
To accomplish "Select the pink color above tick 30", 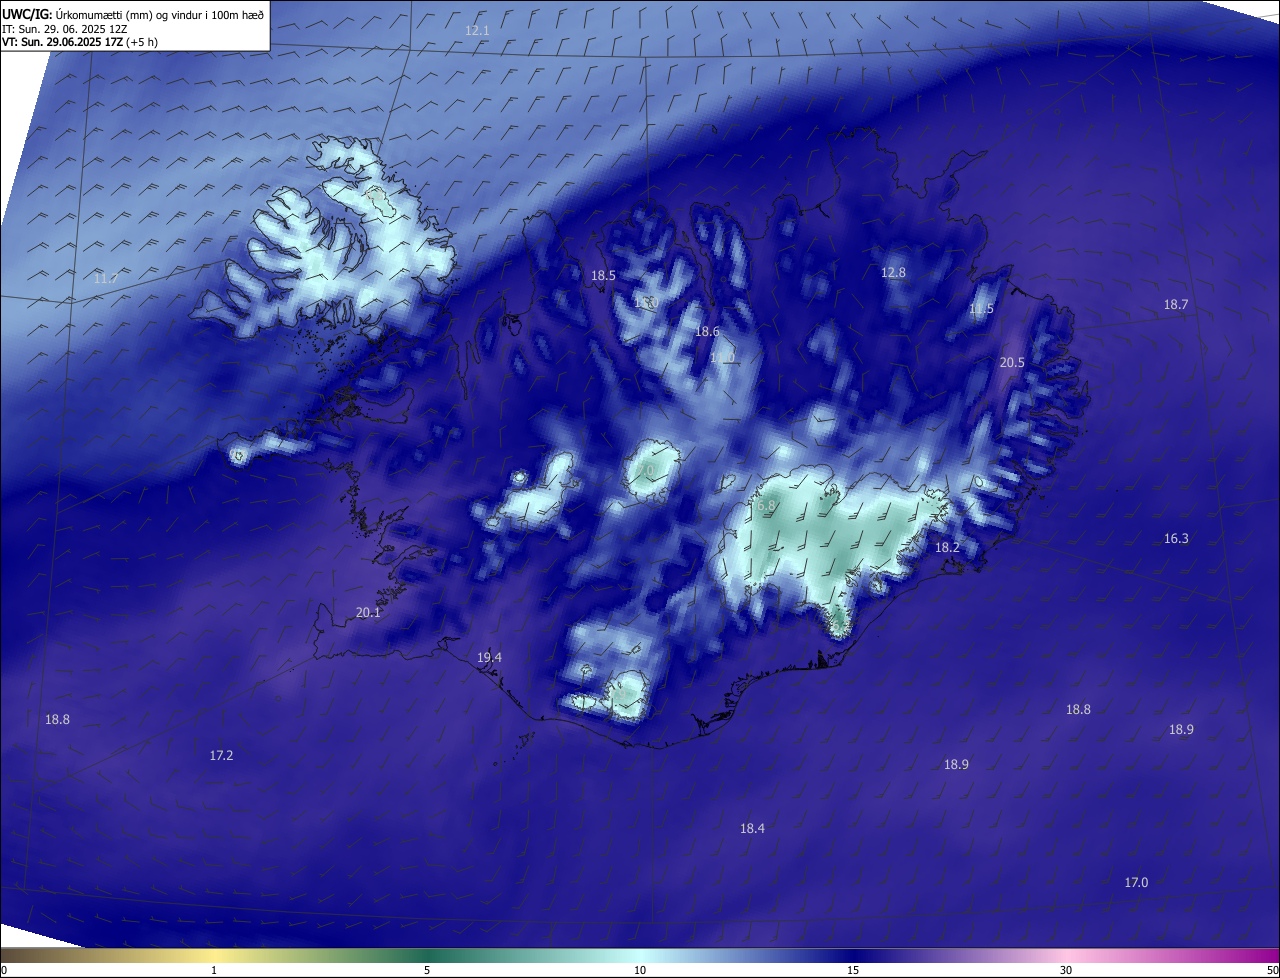I will pyautogui.click(x=1066, y=955).
